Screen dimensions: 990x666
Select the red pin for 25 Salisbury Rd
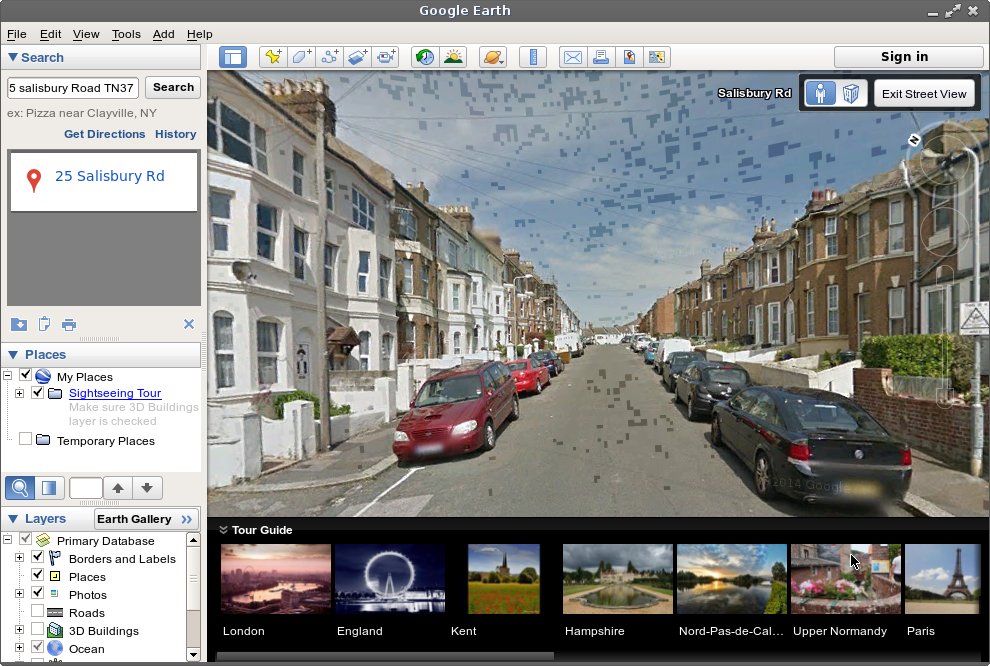(34, 180)
